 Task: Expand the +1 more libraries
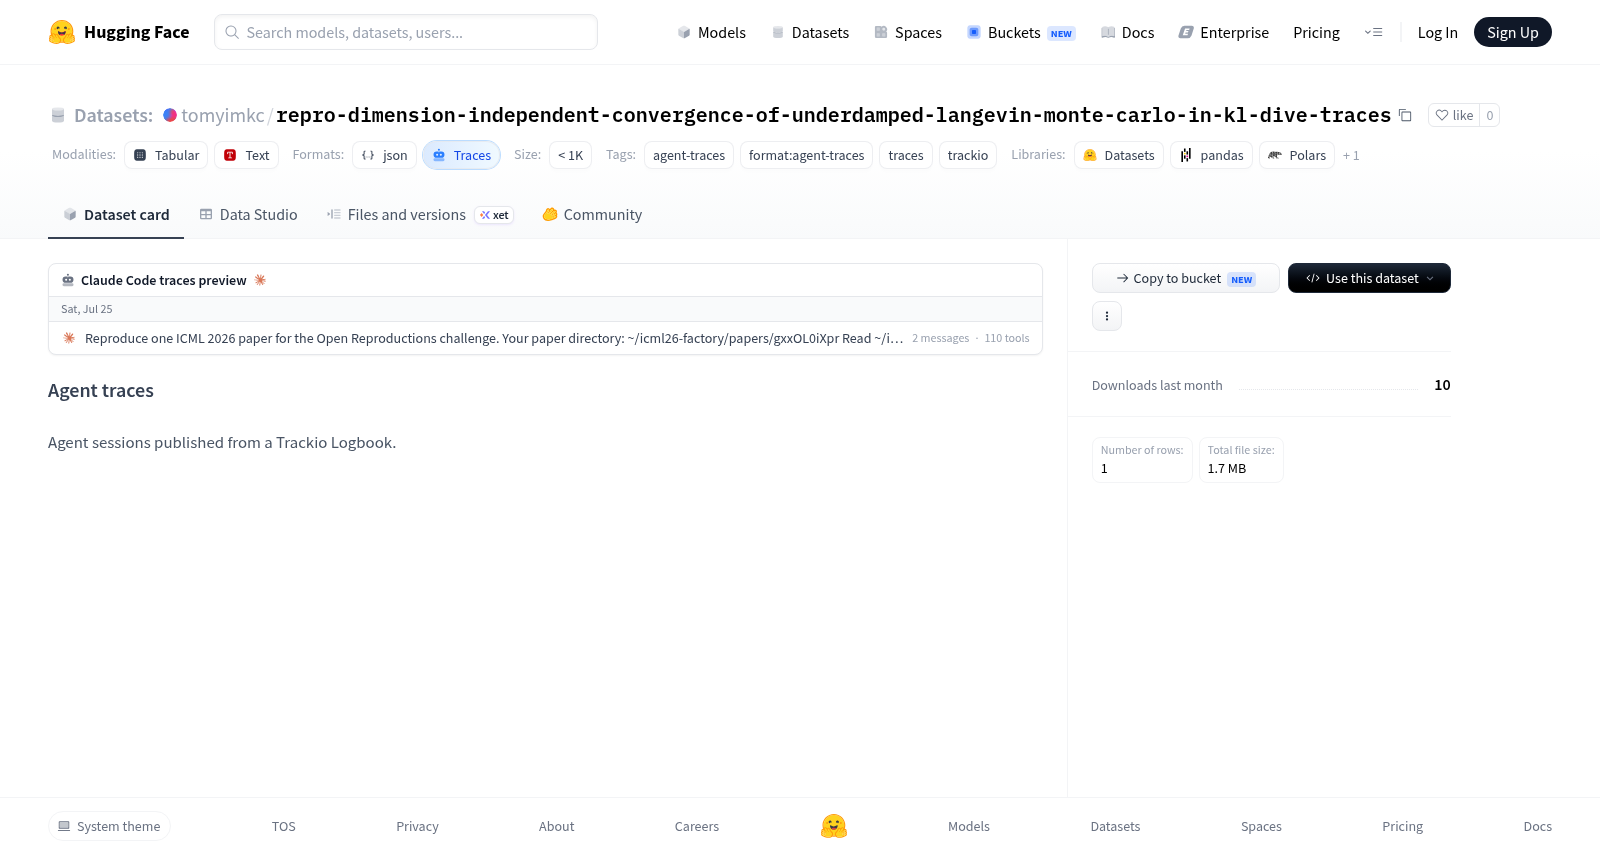pyautogui.click(x=1351, y=155)
